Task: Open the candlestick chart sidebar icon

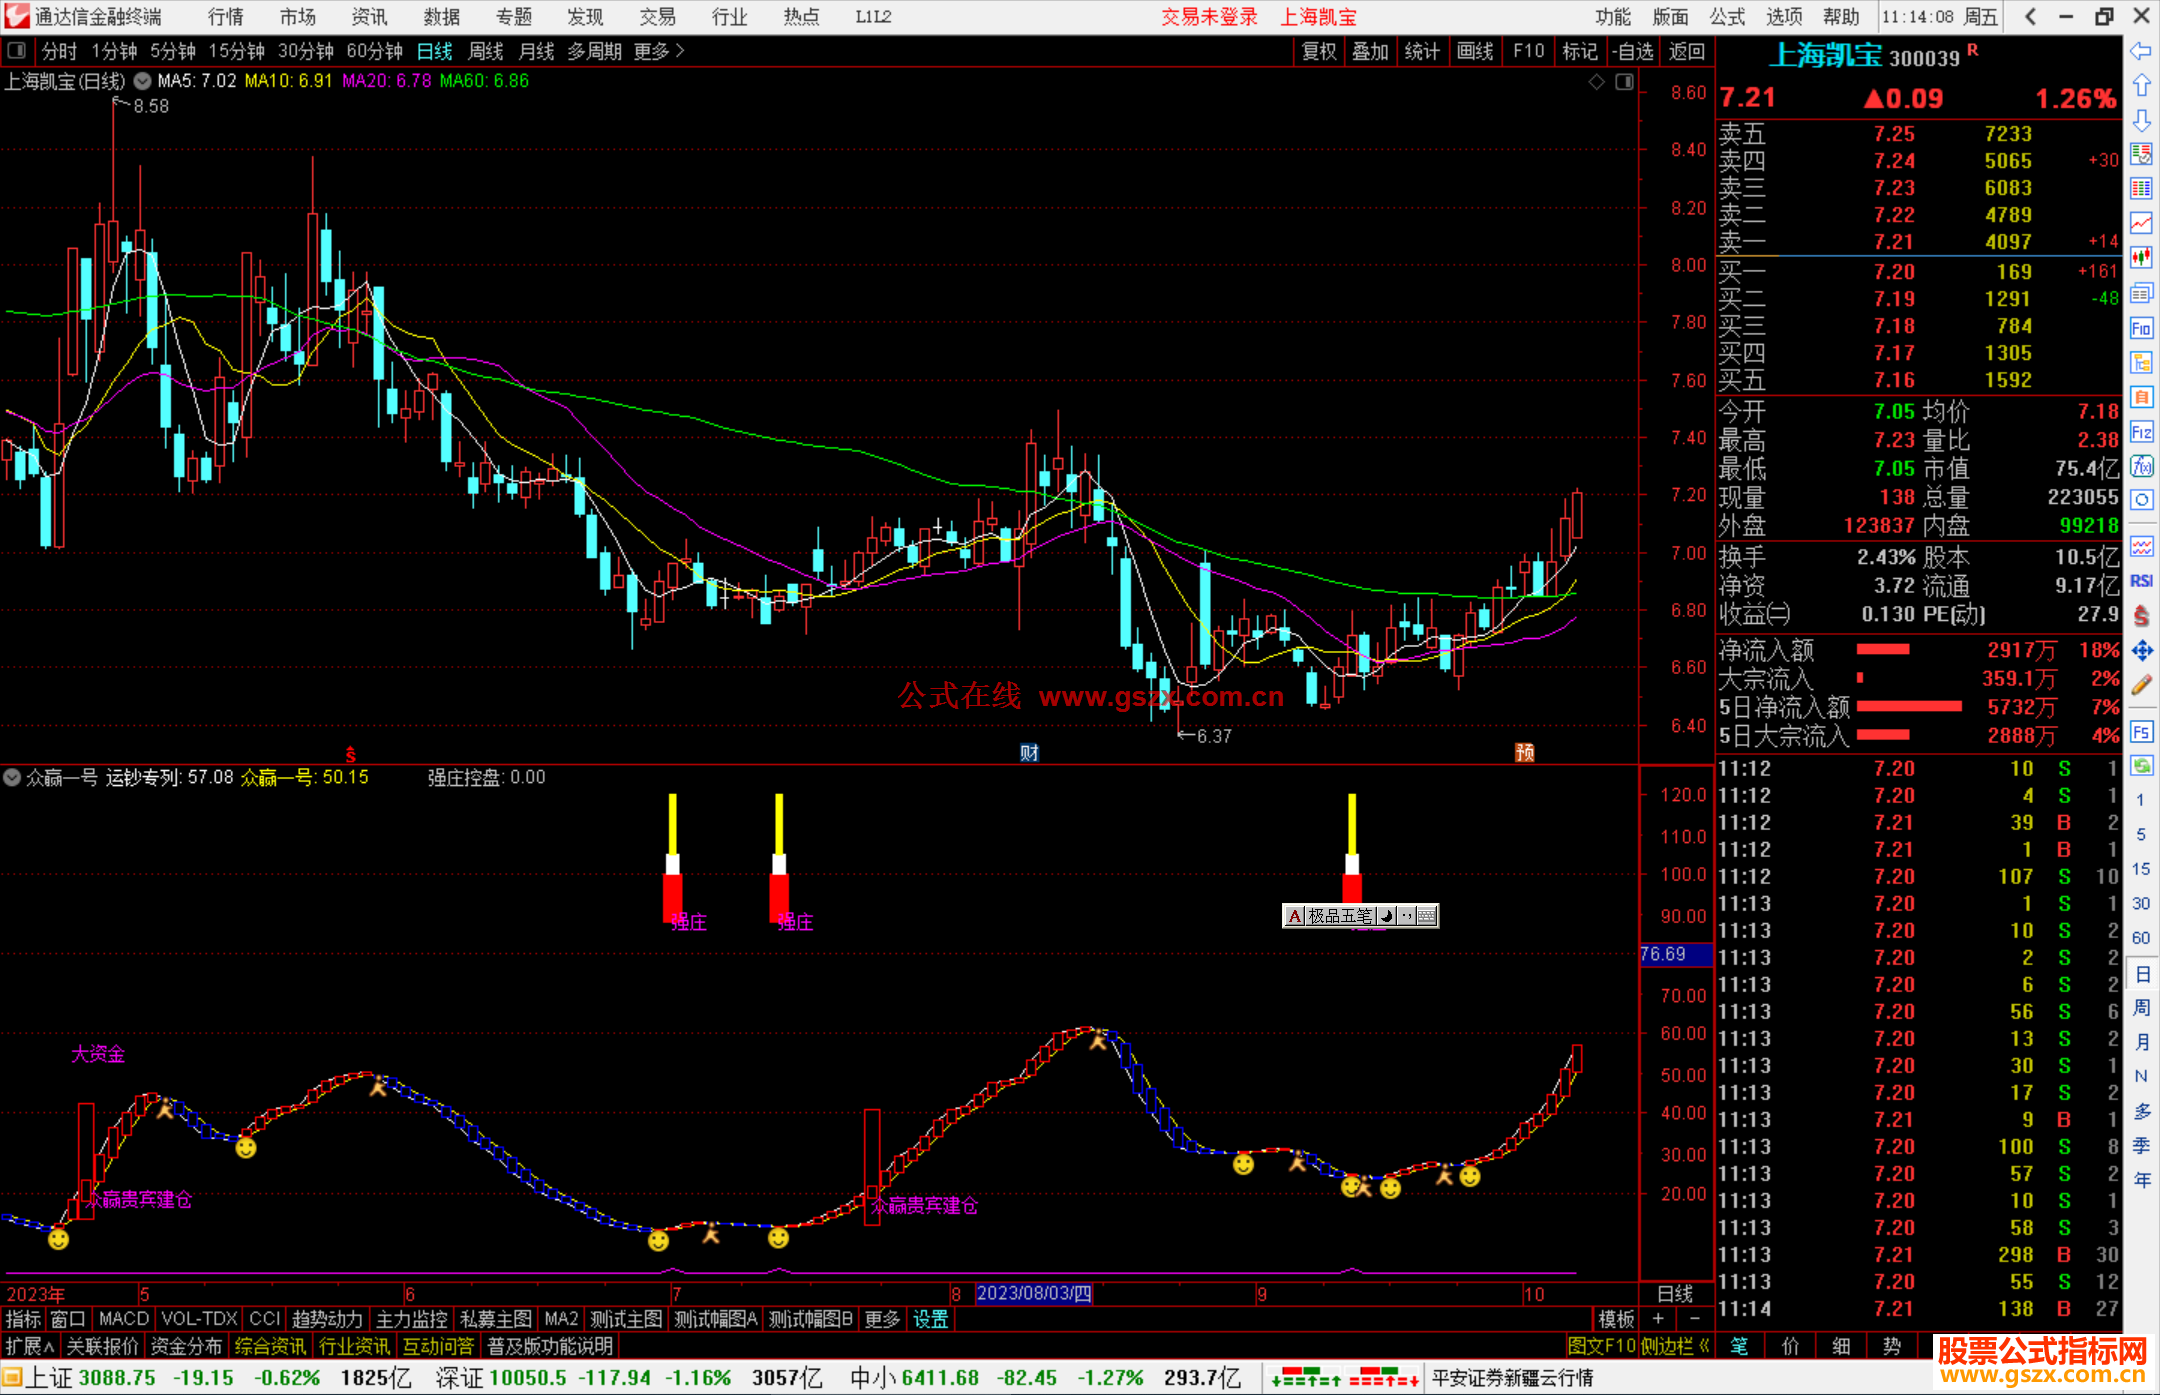Action: (x=2141, y=257)
